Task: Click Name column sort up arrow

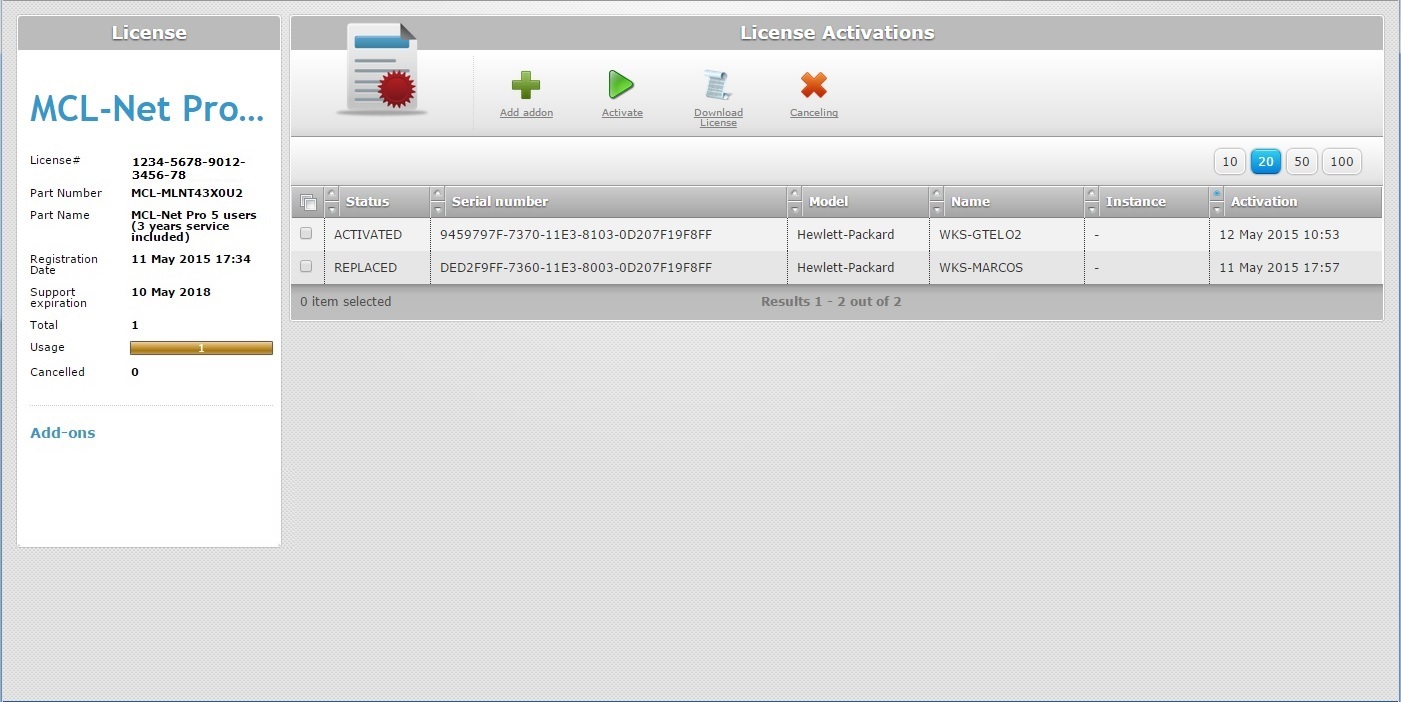Action: 937,194
